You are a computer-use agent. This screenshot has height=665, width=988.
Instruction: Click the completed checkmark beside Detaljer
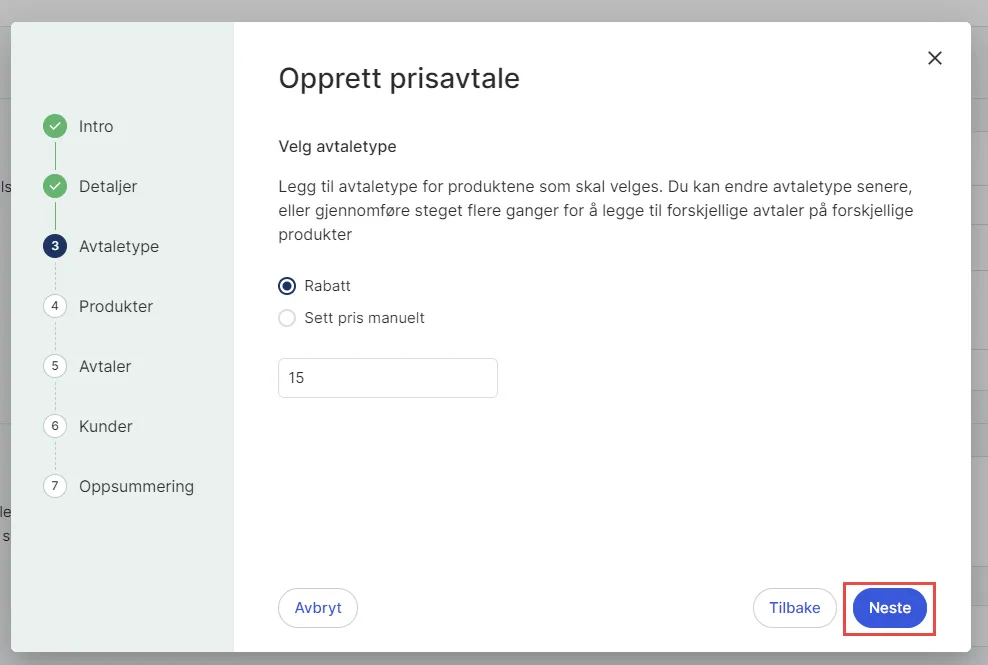pyautogui.click(x=55, y=186)
